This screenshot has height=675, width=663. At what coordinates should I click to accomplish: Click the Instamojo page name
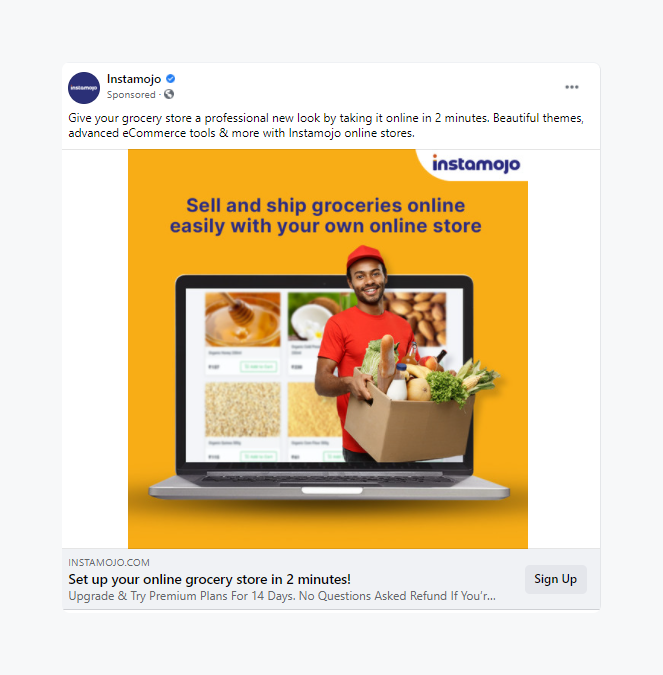coord(134,79)
